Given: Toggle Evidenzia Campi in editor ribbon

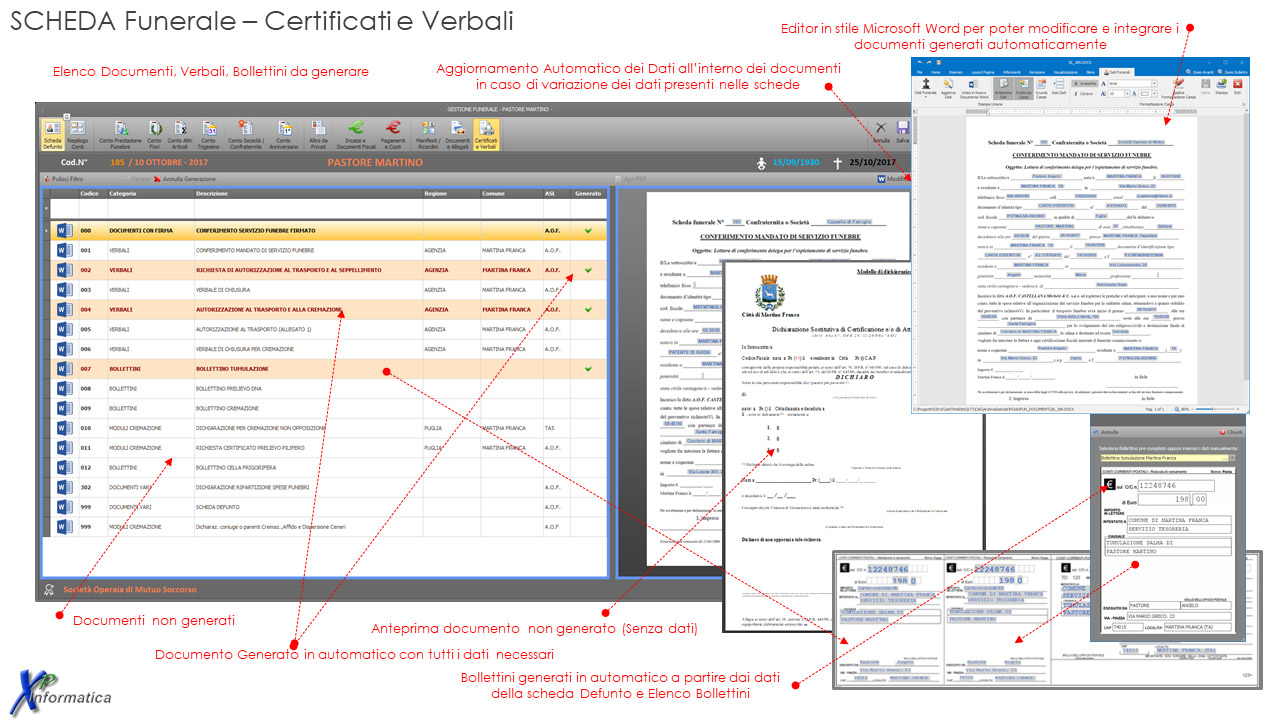Looking at the screenshot, I should (1023, 88).
